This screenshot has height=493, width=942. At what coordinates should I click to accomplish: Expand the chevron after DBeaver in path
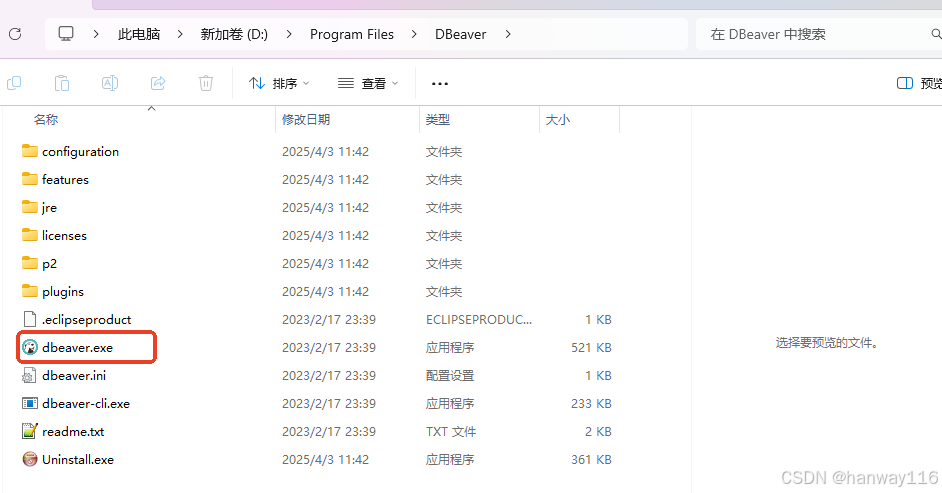pyautogui.click(x=508, y=34)
